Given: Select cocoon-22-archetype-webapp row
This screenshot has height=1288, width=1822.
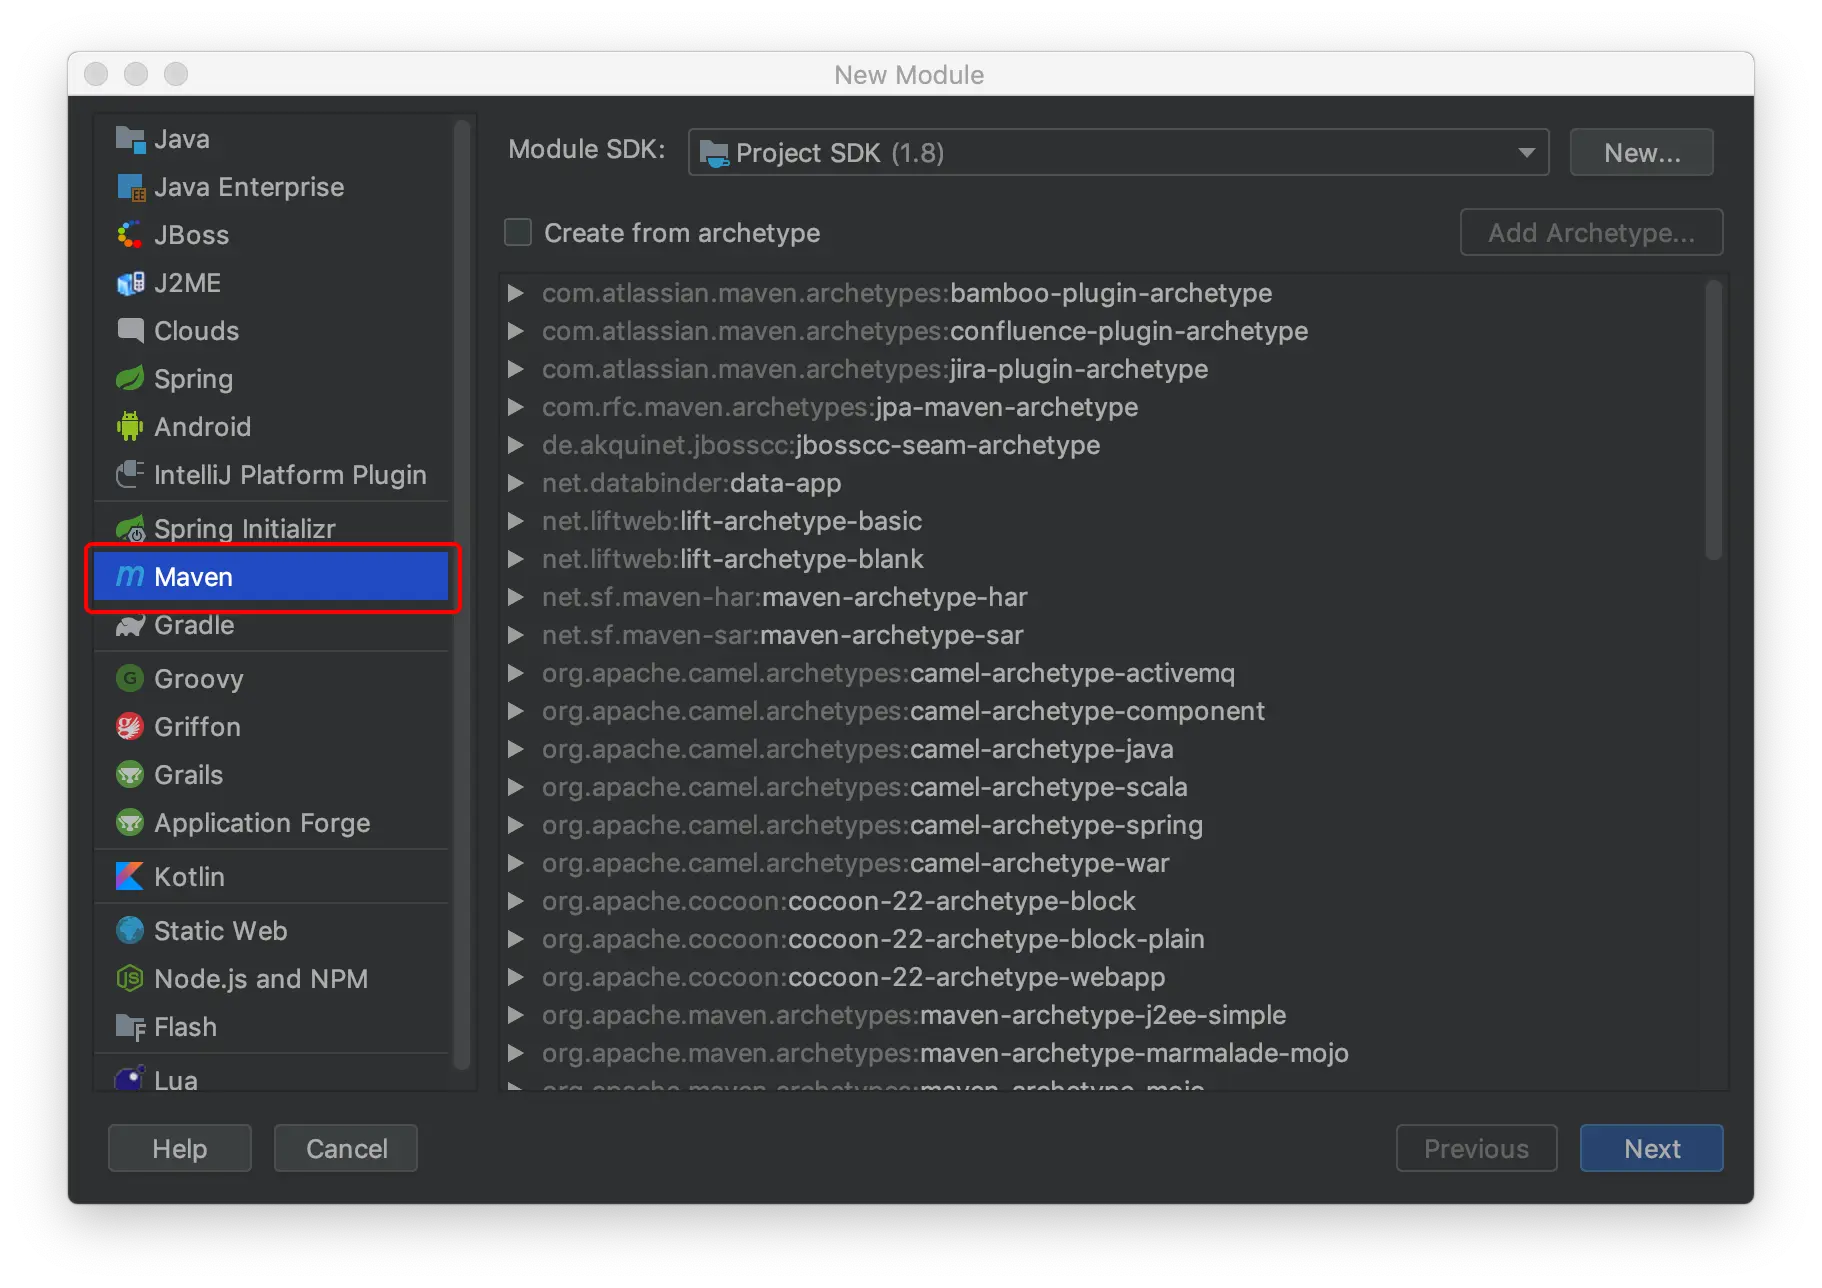Looking at the screenshot, I should tap(1103, 977).
